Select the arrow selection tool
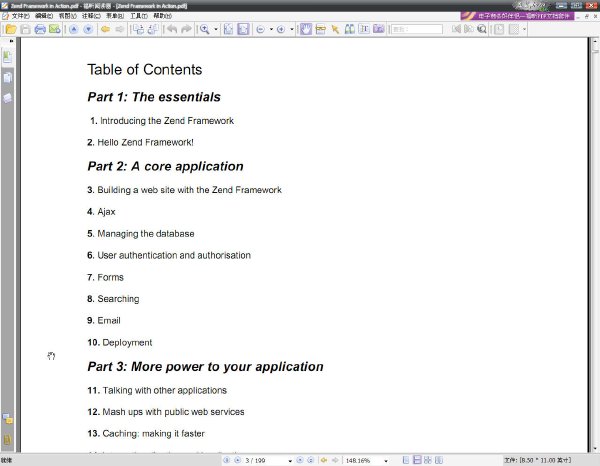Image resolution: width=600 pixels, height=466 pixels. point(335,29)
